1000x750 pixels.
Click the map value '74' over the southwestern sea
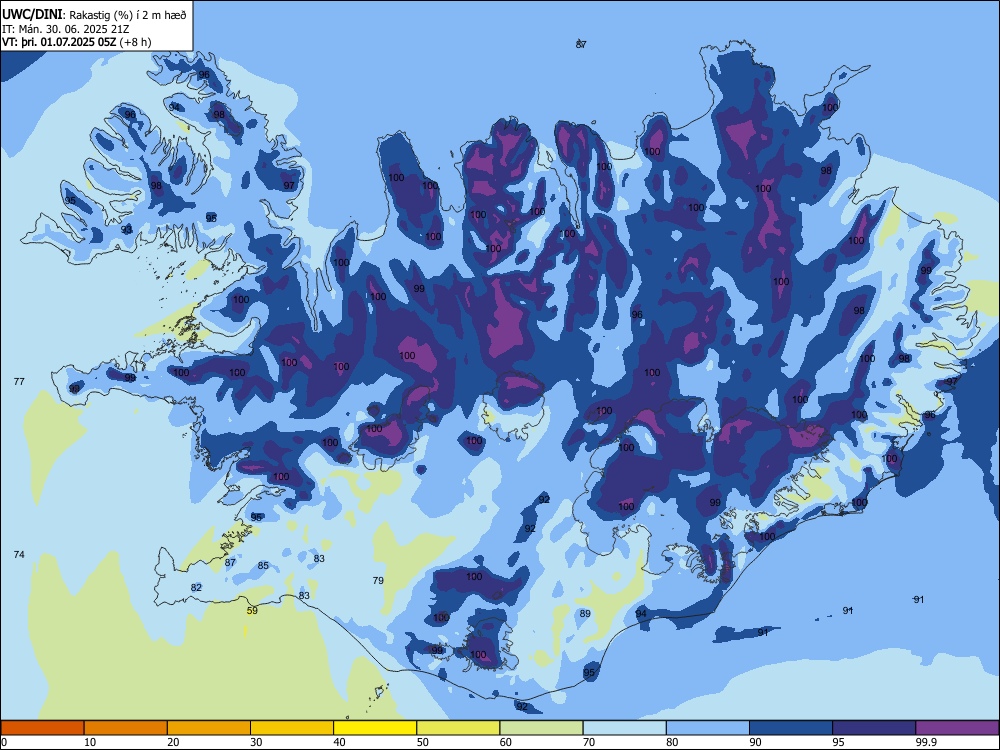click(19, 554)
